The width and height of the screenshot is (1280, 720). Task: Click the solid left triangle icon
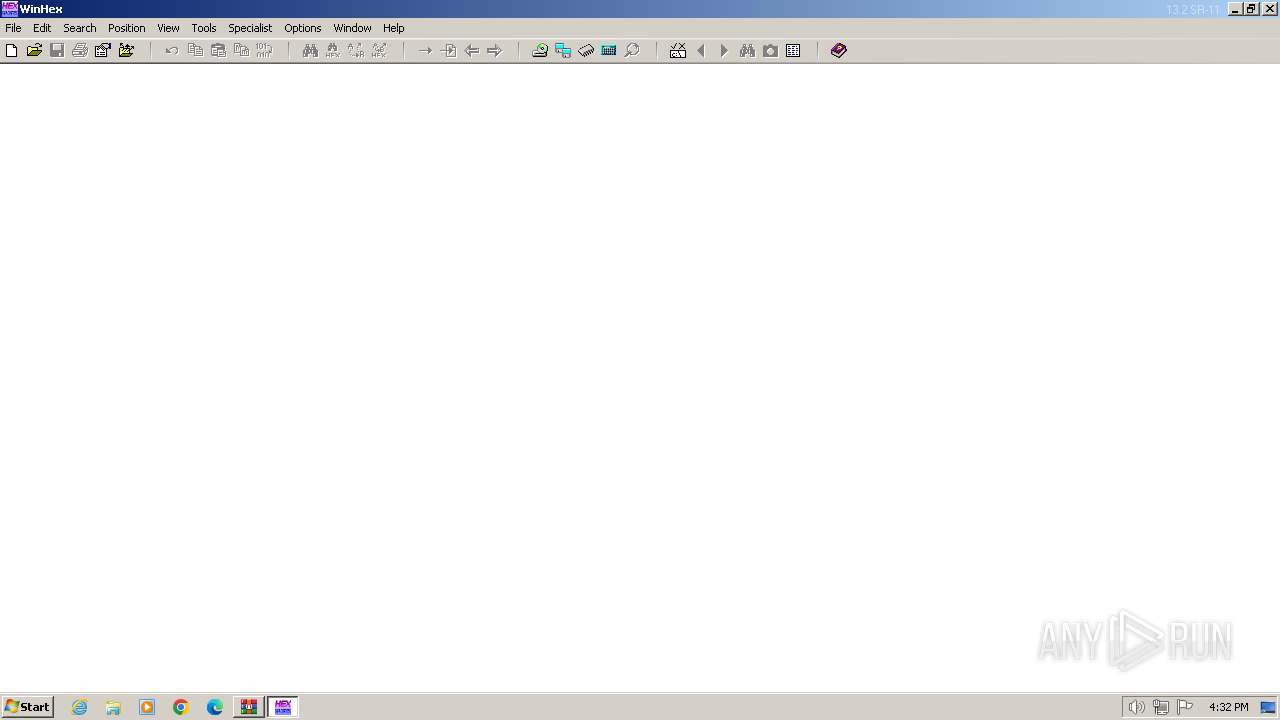[701, 50]
